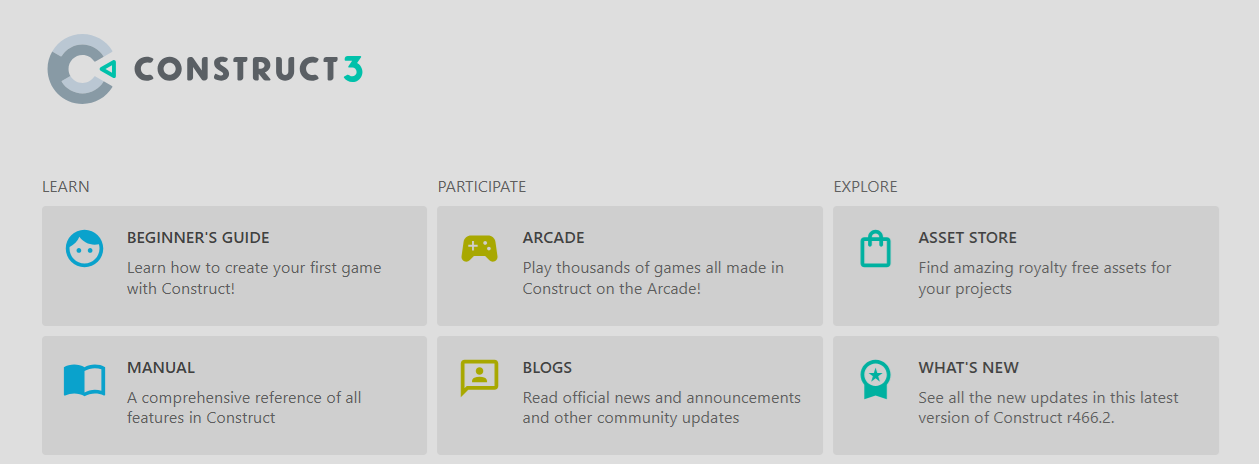The width and height of the screenshot is (1259, 464).
Task: Open the BEGINNER'S GUIDE title link
Action: pyautogui.click(x=198, y=238)
